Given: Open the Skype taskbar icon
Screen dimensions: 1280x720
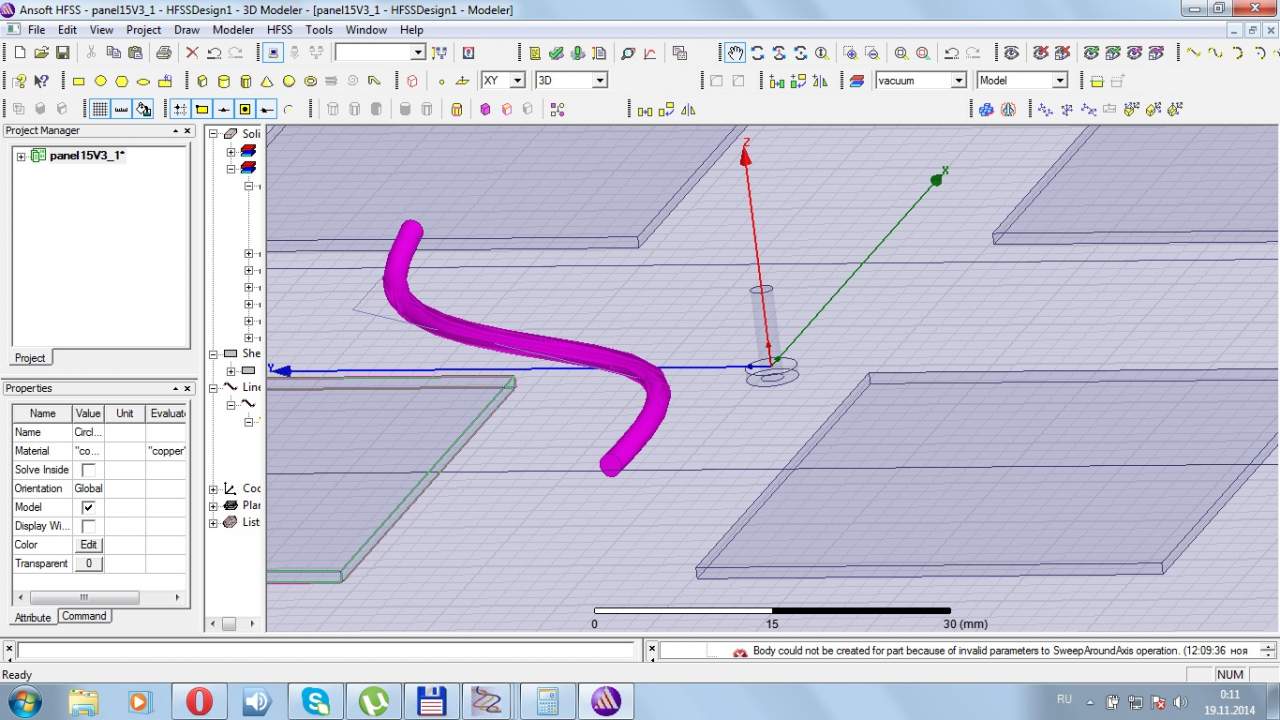Looking at the screenshot, I should [x=316, y=701].
